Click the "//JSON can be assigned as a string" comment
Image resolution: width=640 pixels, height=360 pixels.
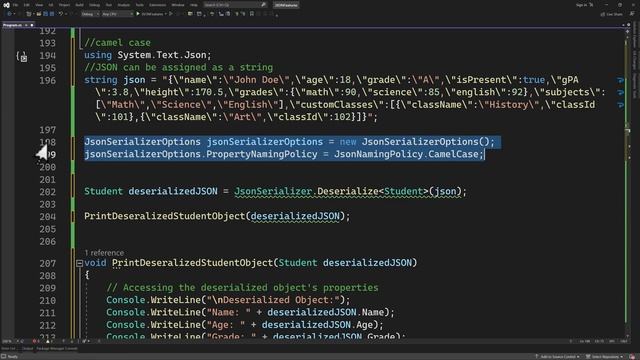click(178, 67)
